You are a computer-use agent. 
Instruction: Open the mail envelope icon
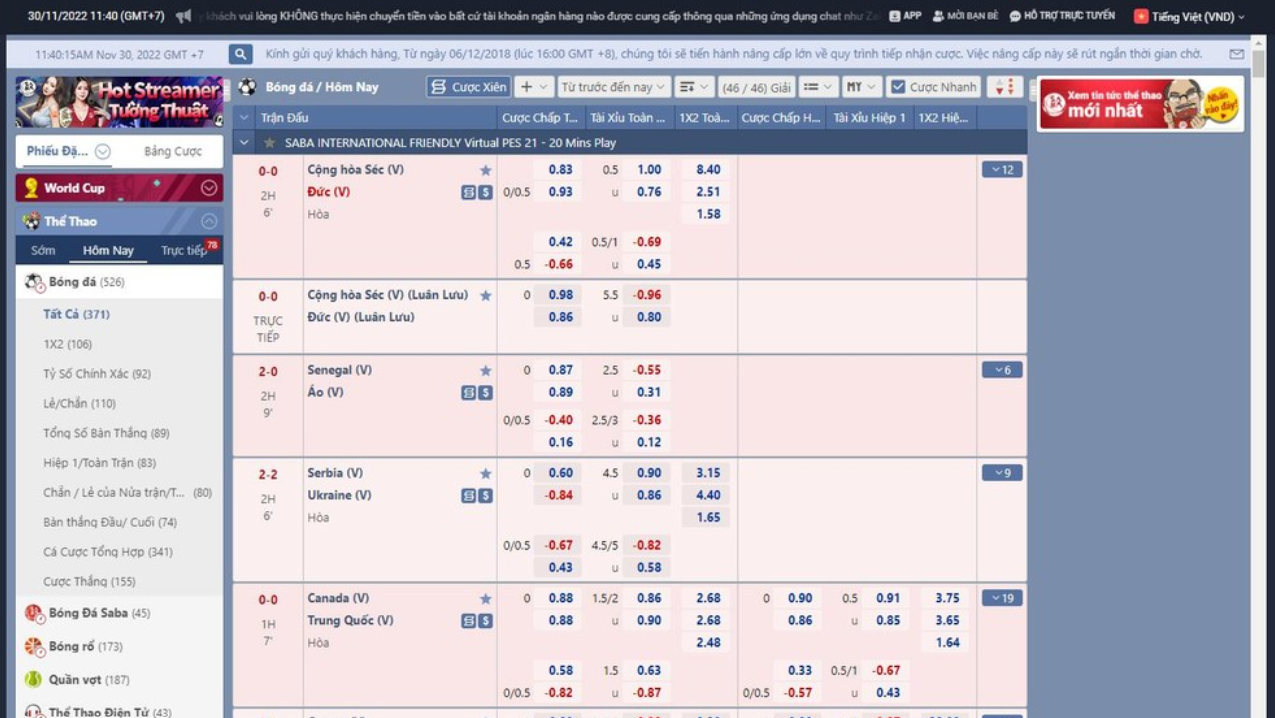pyautogui.click(x=1237, y=55)
